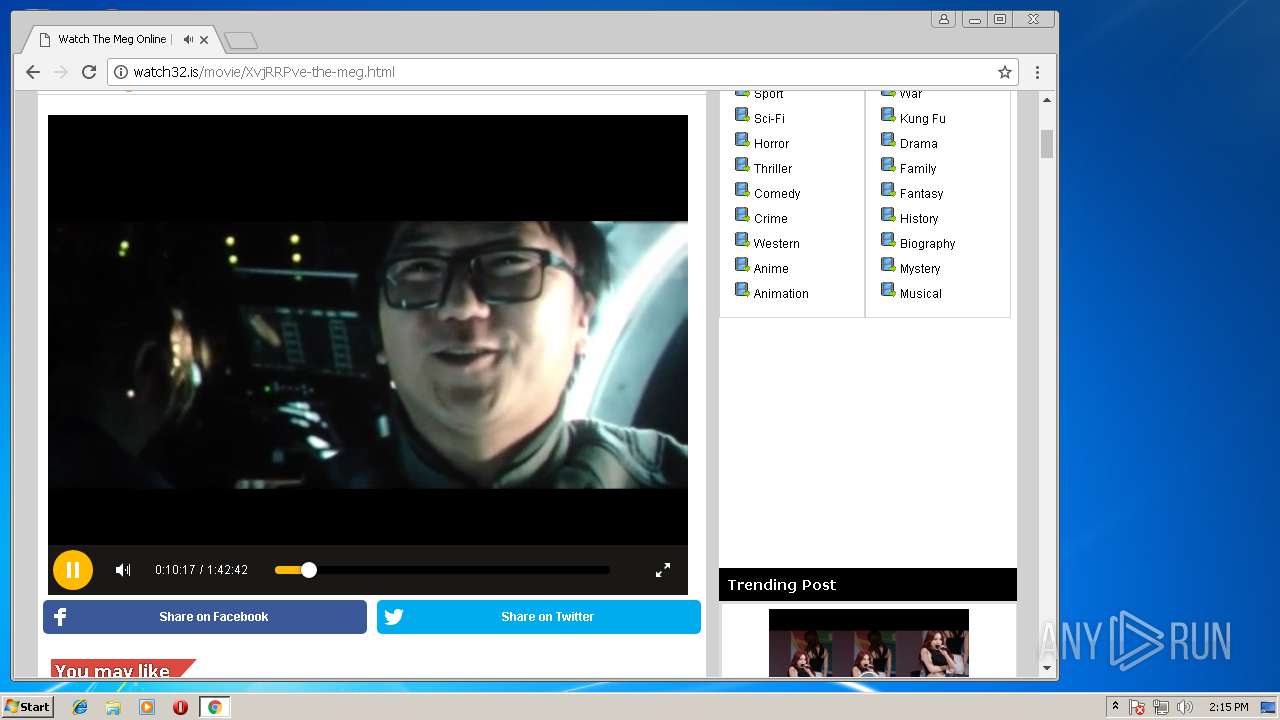Viewport: 1280px width, 720px height.
Task: Pause the video with the yellow button
Action: tap(73, 570)
